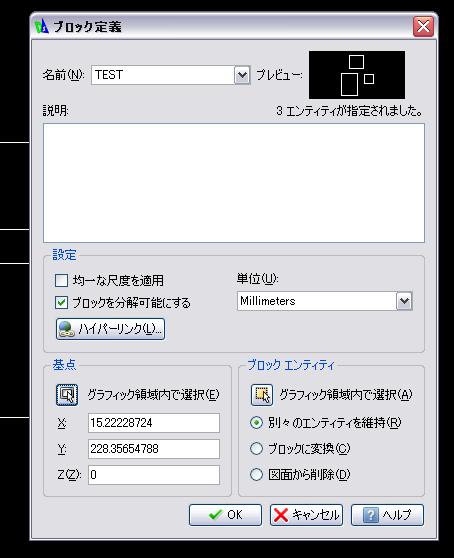
Task: Click the X coordinate field 15.22228724
Action: 154,423
